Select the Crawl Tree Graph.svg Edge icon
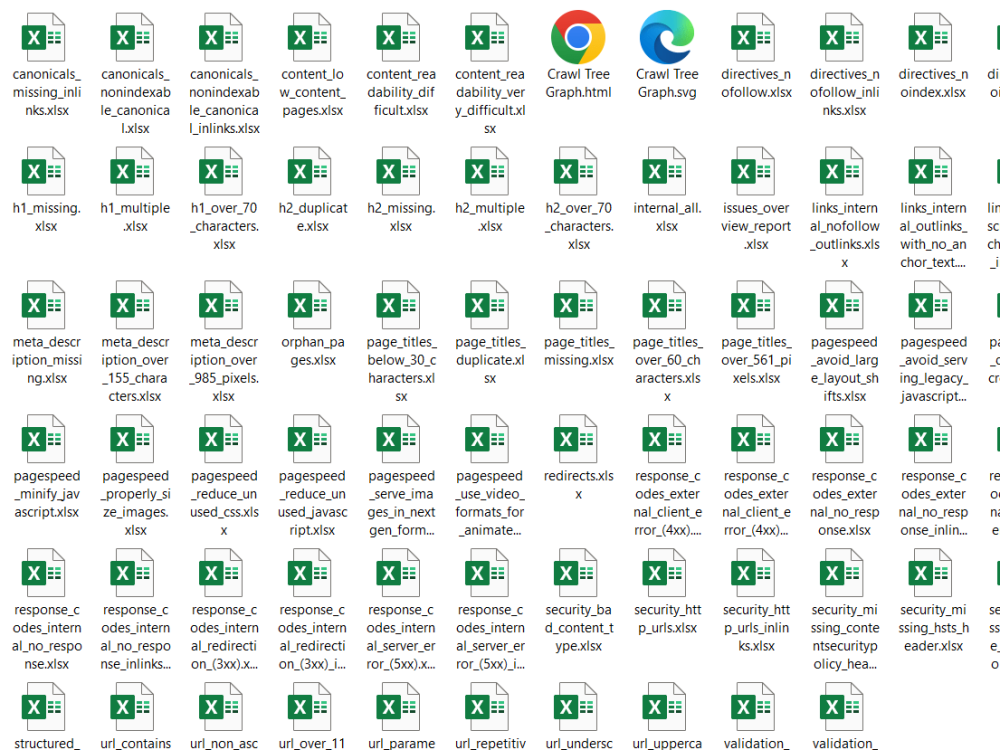 click(666, 37)
